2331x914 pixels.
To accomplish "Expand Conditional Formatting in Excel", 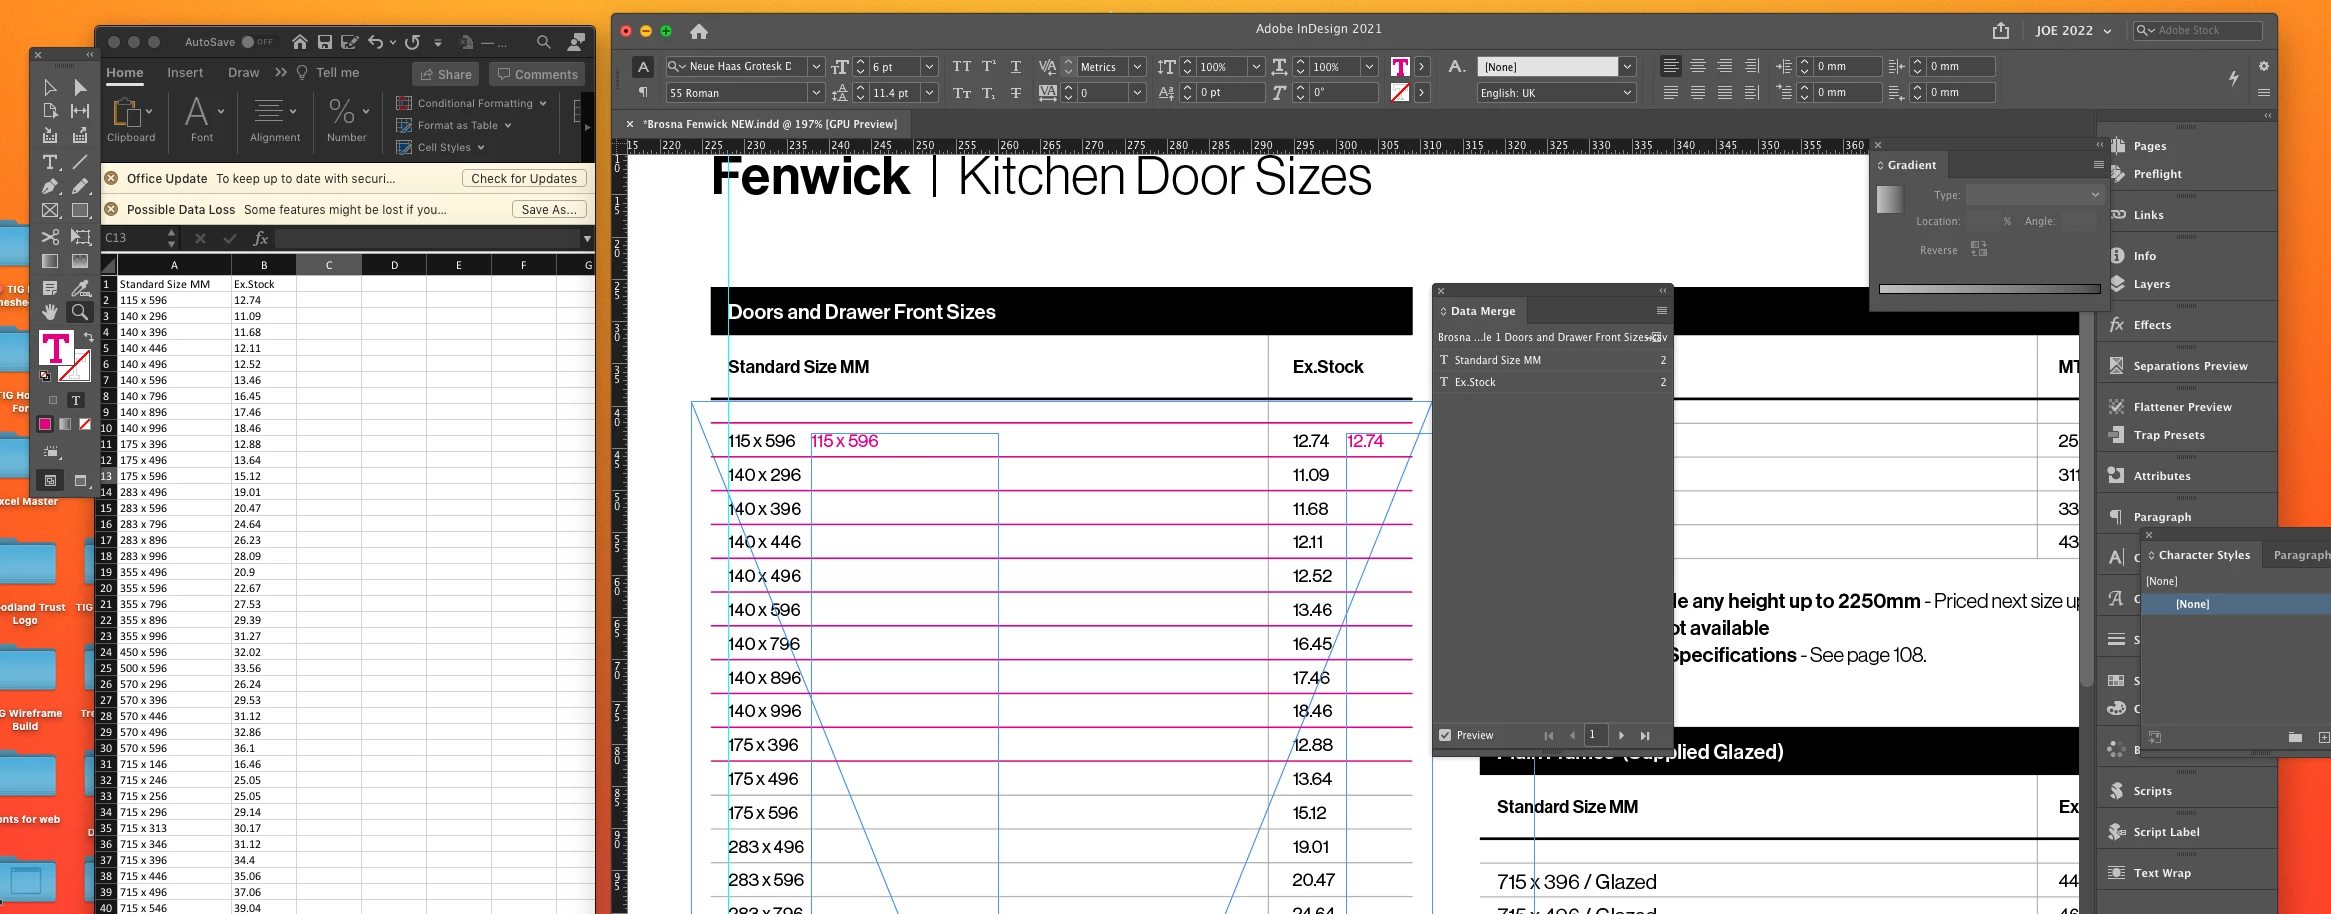I will coord(471,103).
